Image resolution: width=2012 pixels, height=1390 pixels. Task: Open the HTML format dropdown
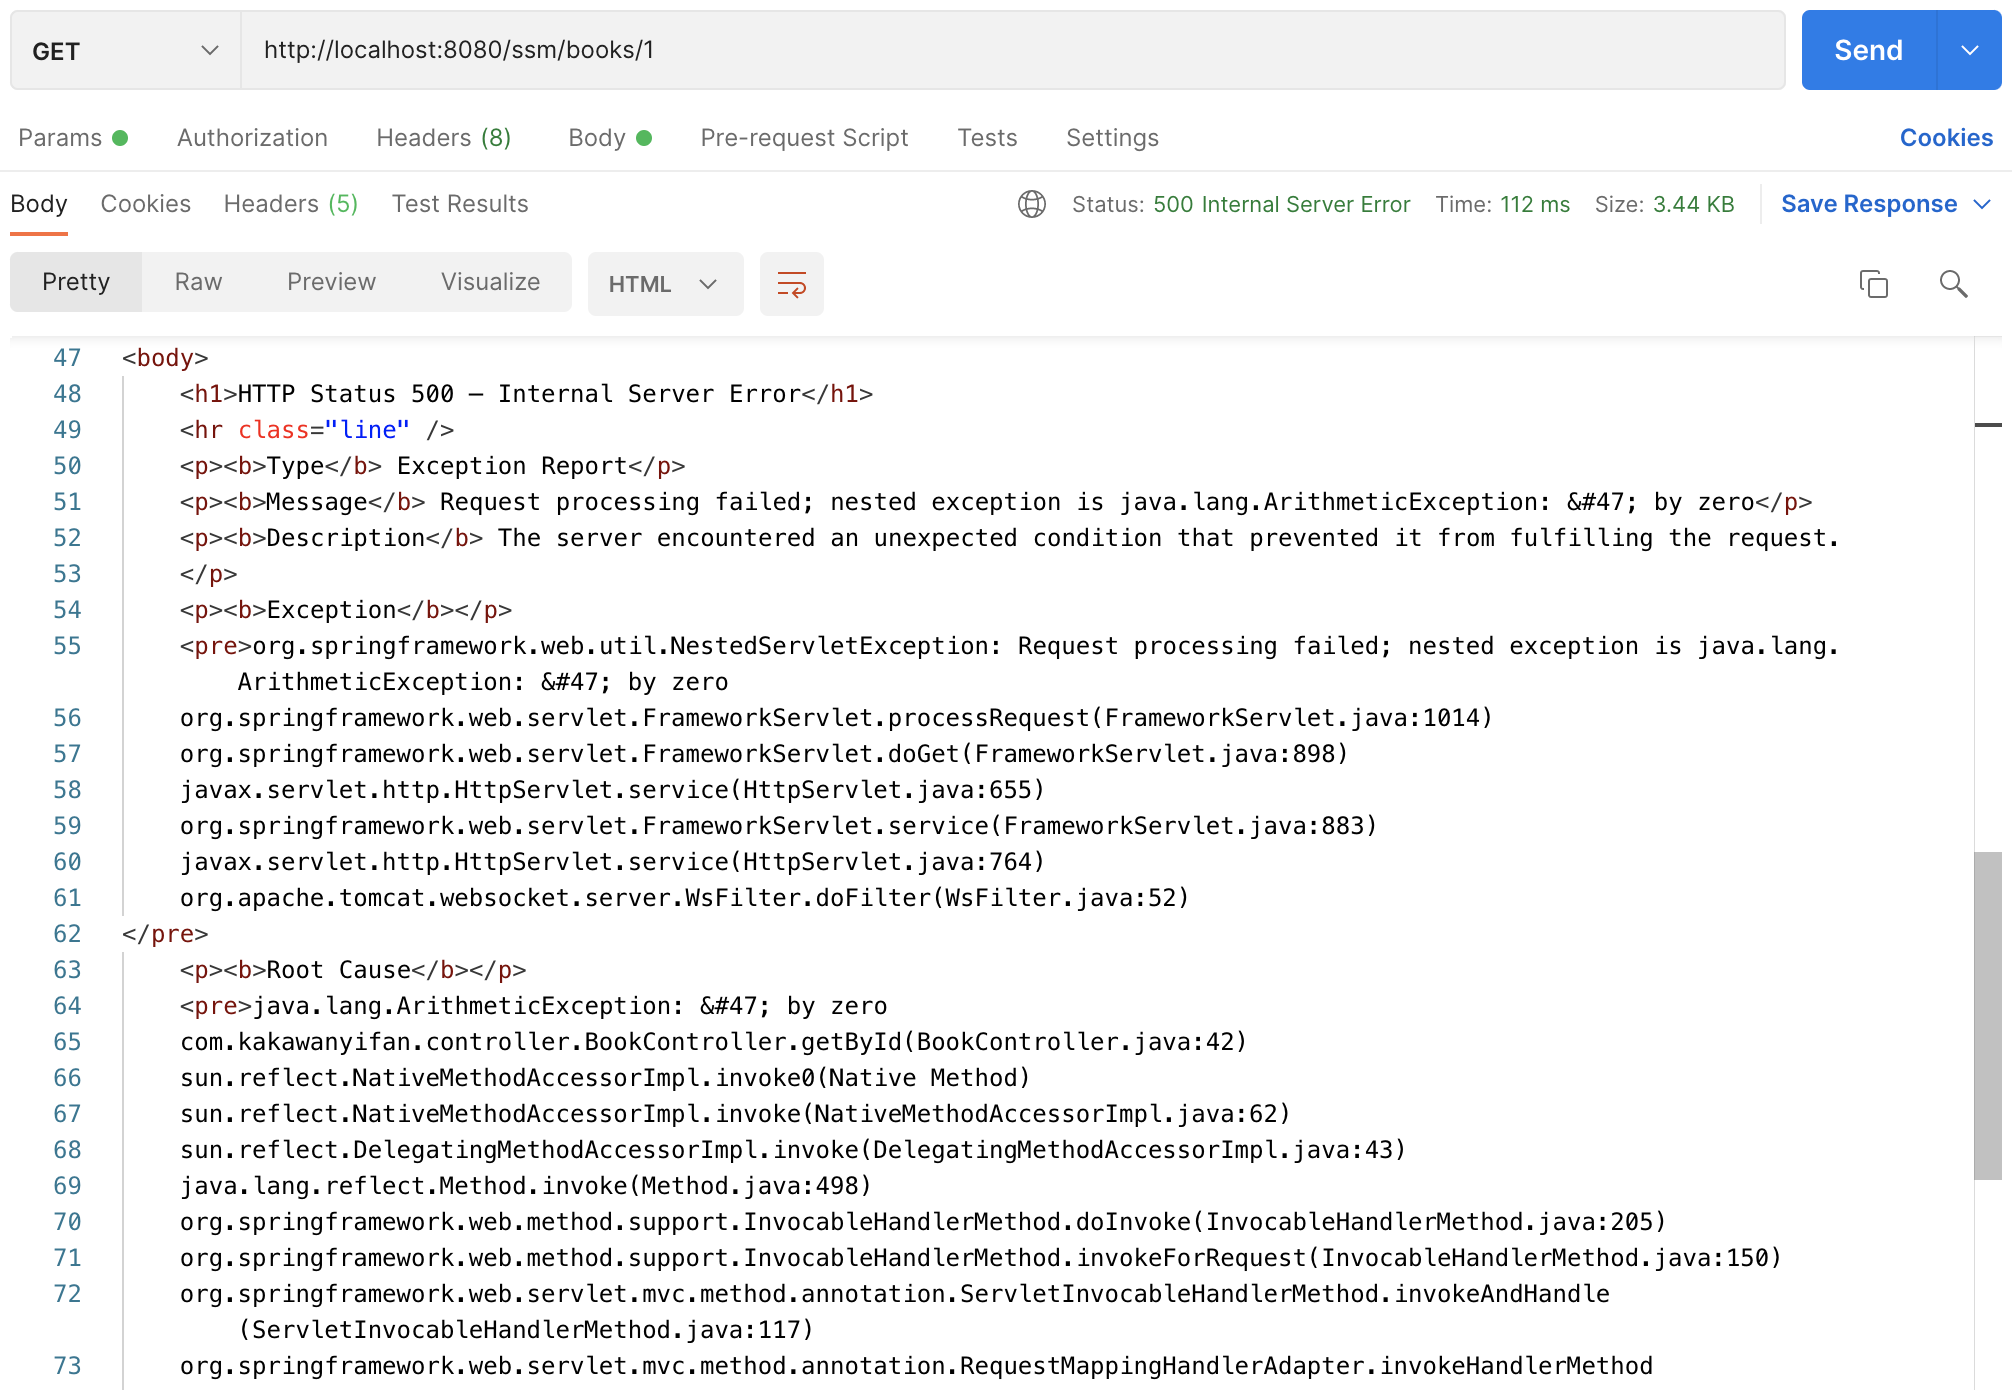click(664, 285)
